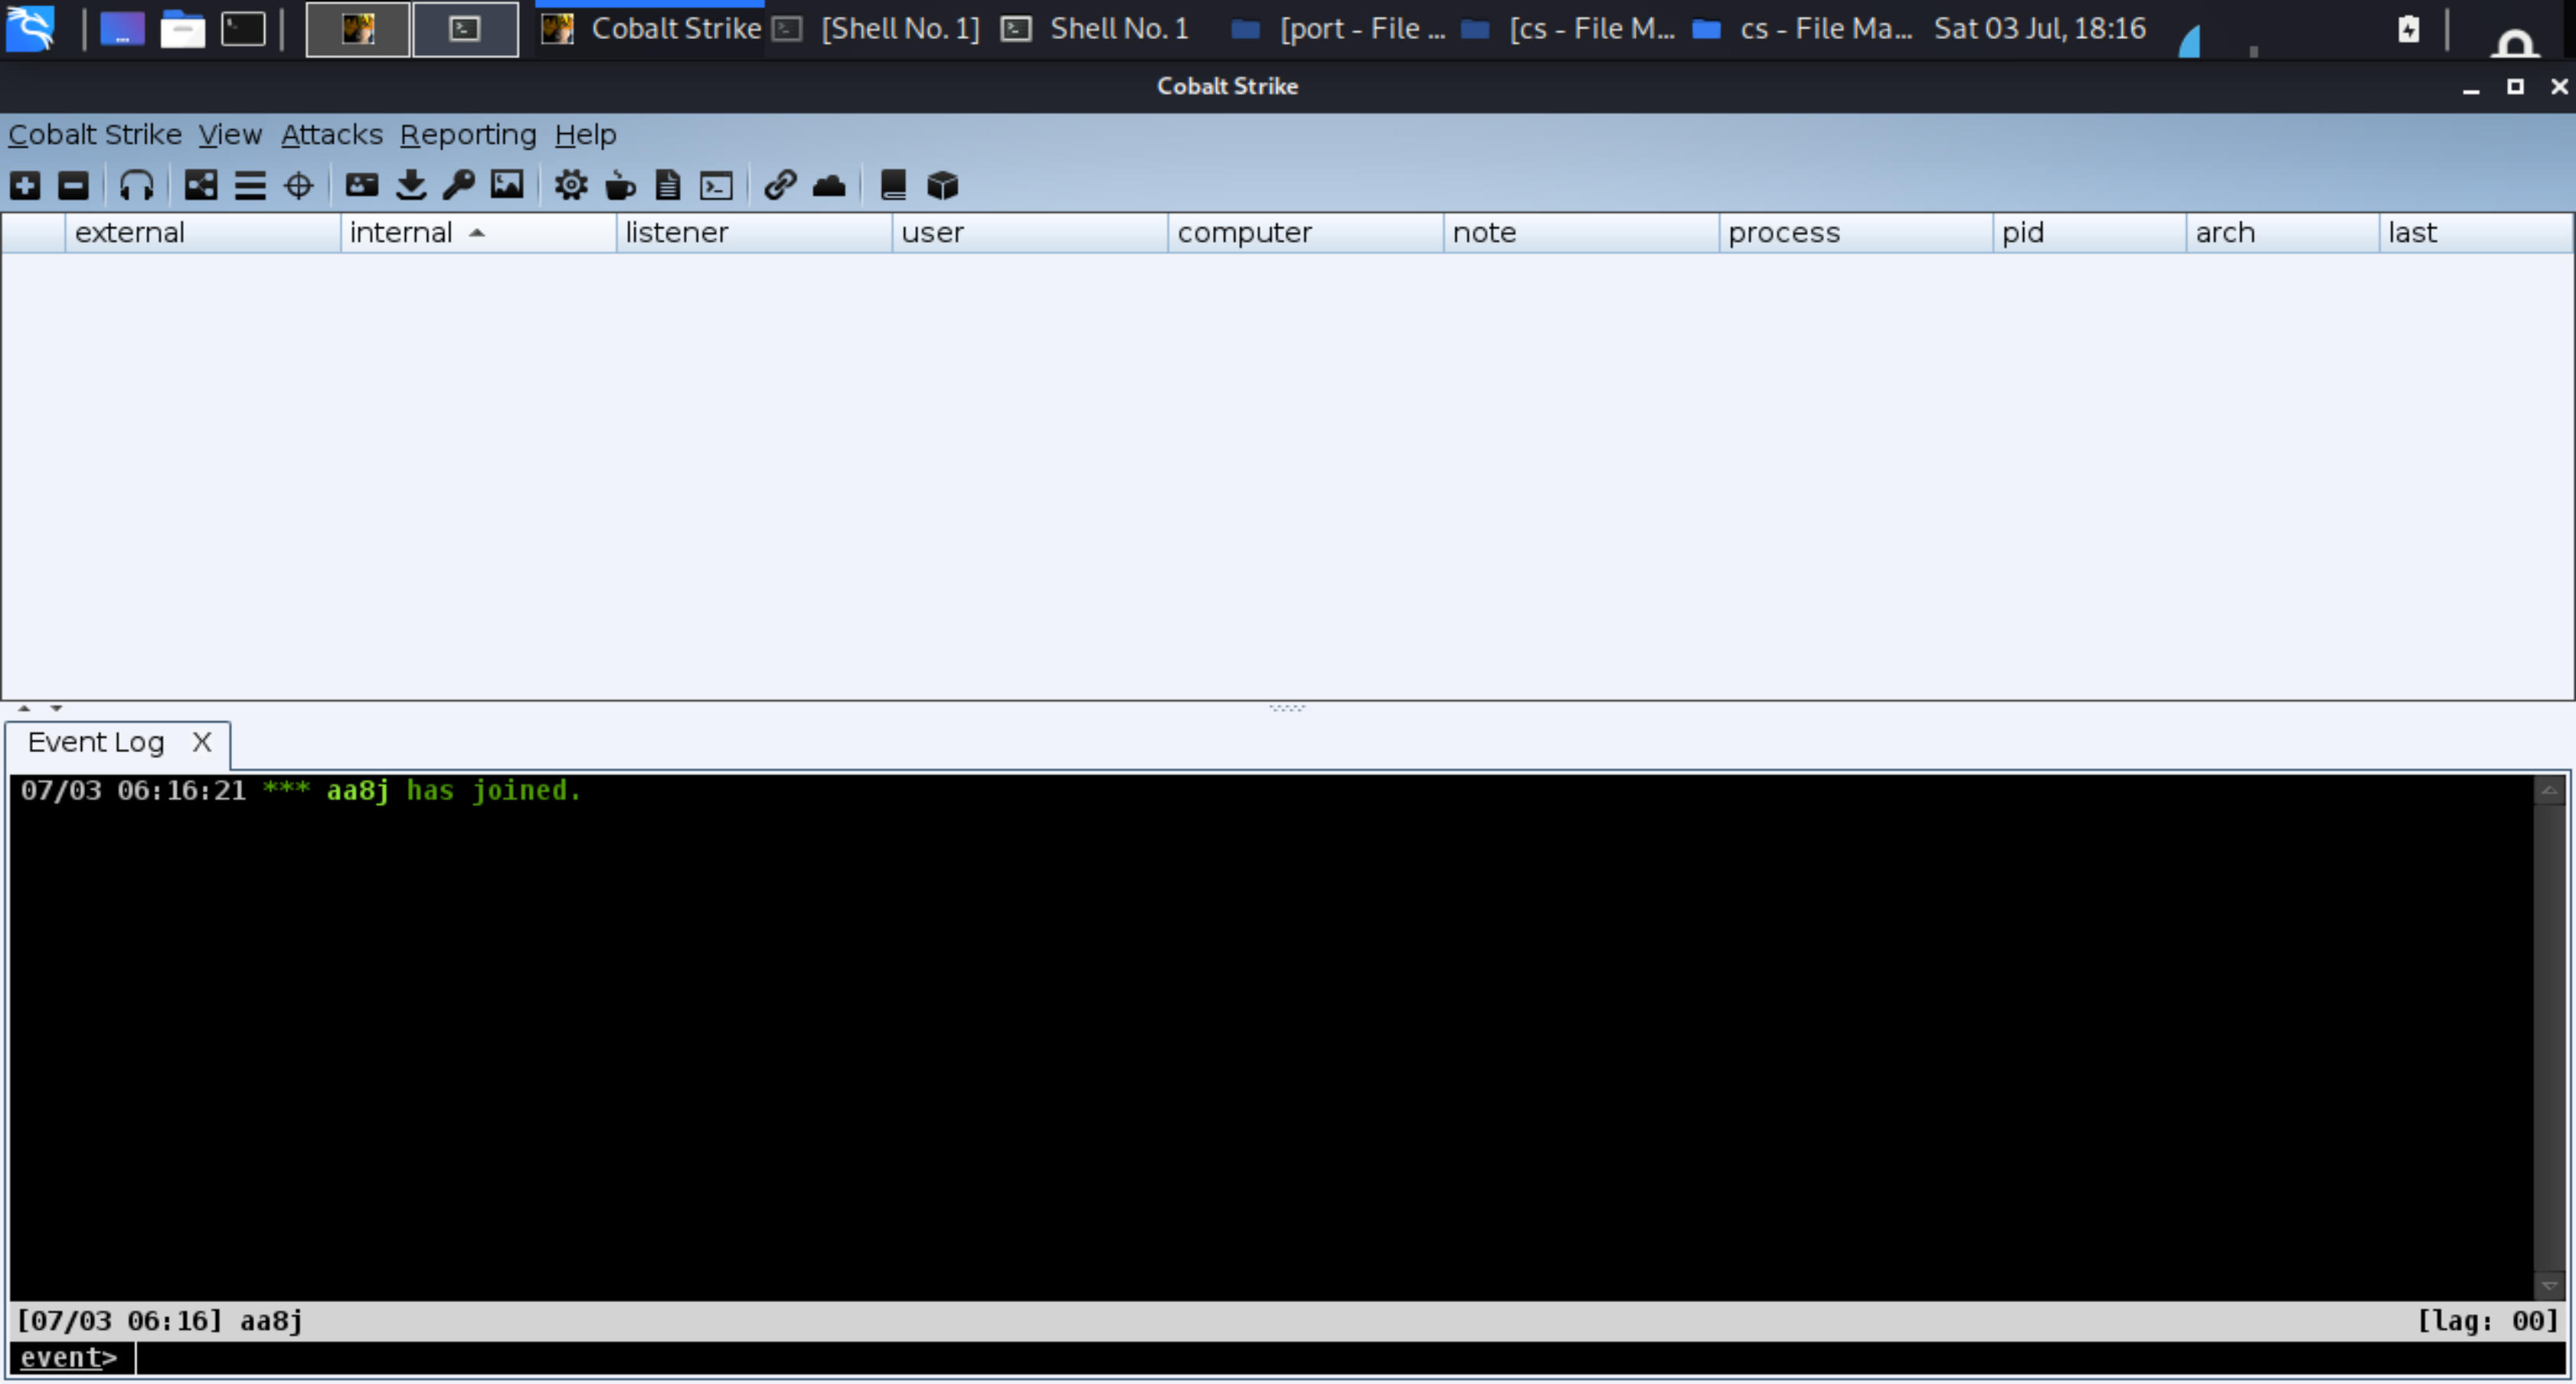2576x1384 pixels.
Task: Switch to Shell No. 1 in taskbar
Action: click(1117, 29)
